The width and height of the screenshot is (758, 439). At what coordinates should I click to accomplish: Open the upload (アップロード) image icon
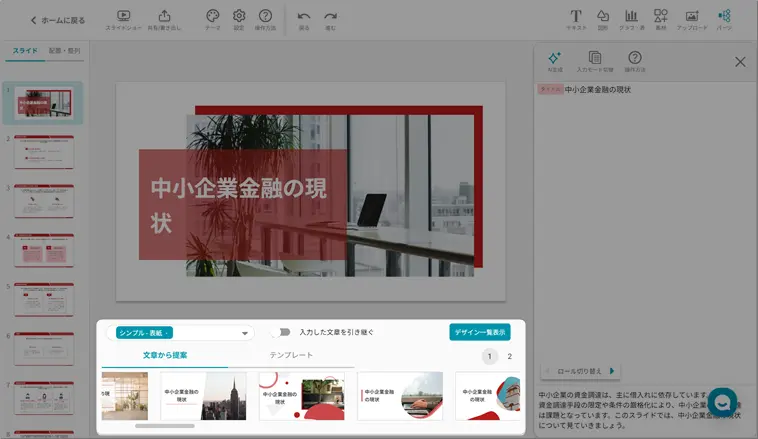click(692, 20)
